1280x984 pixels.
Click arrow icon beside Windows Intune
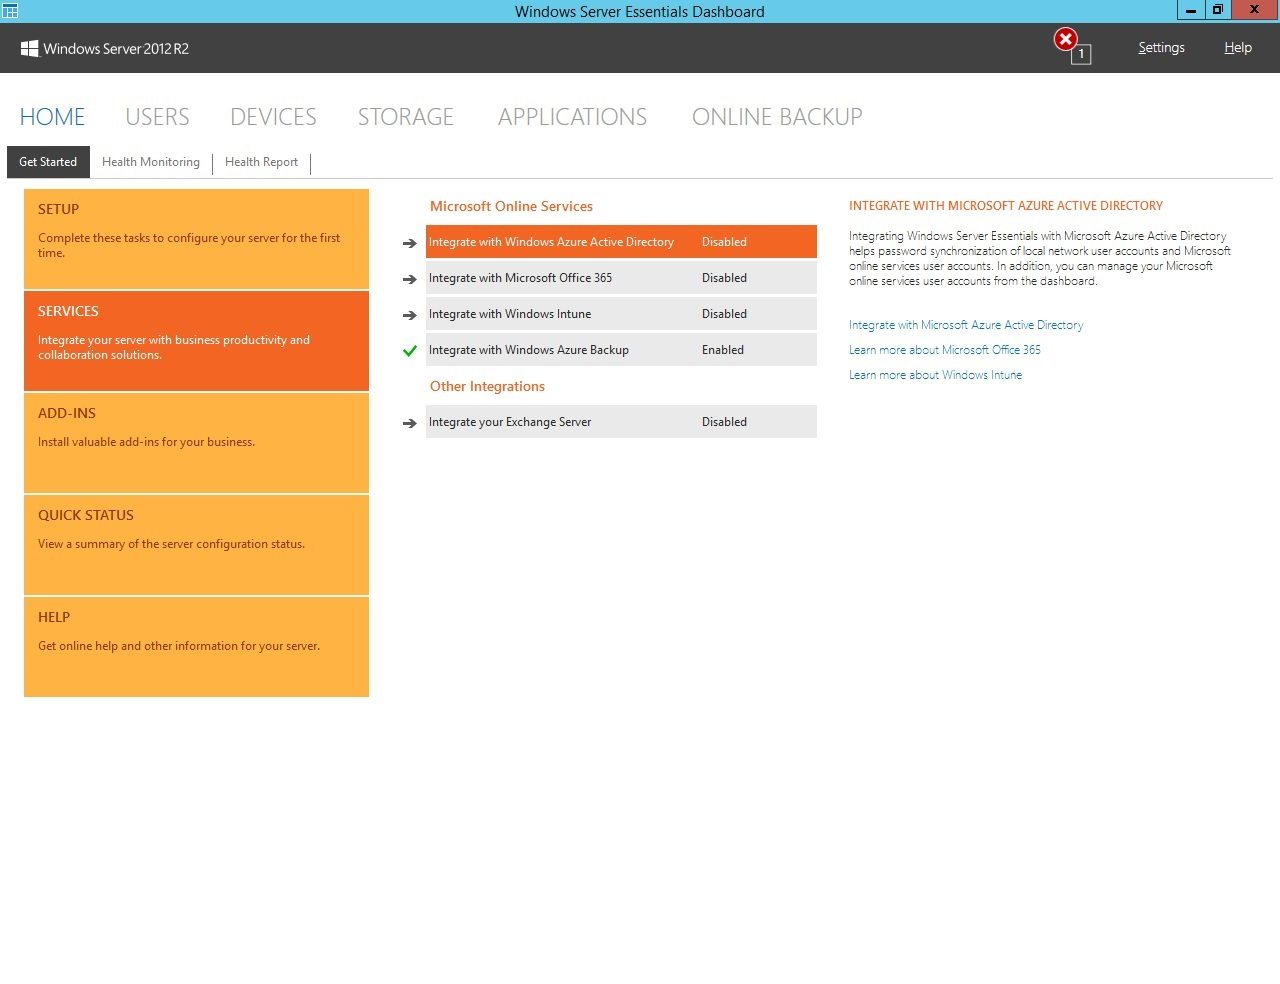(409, 315)
